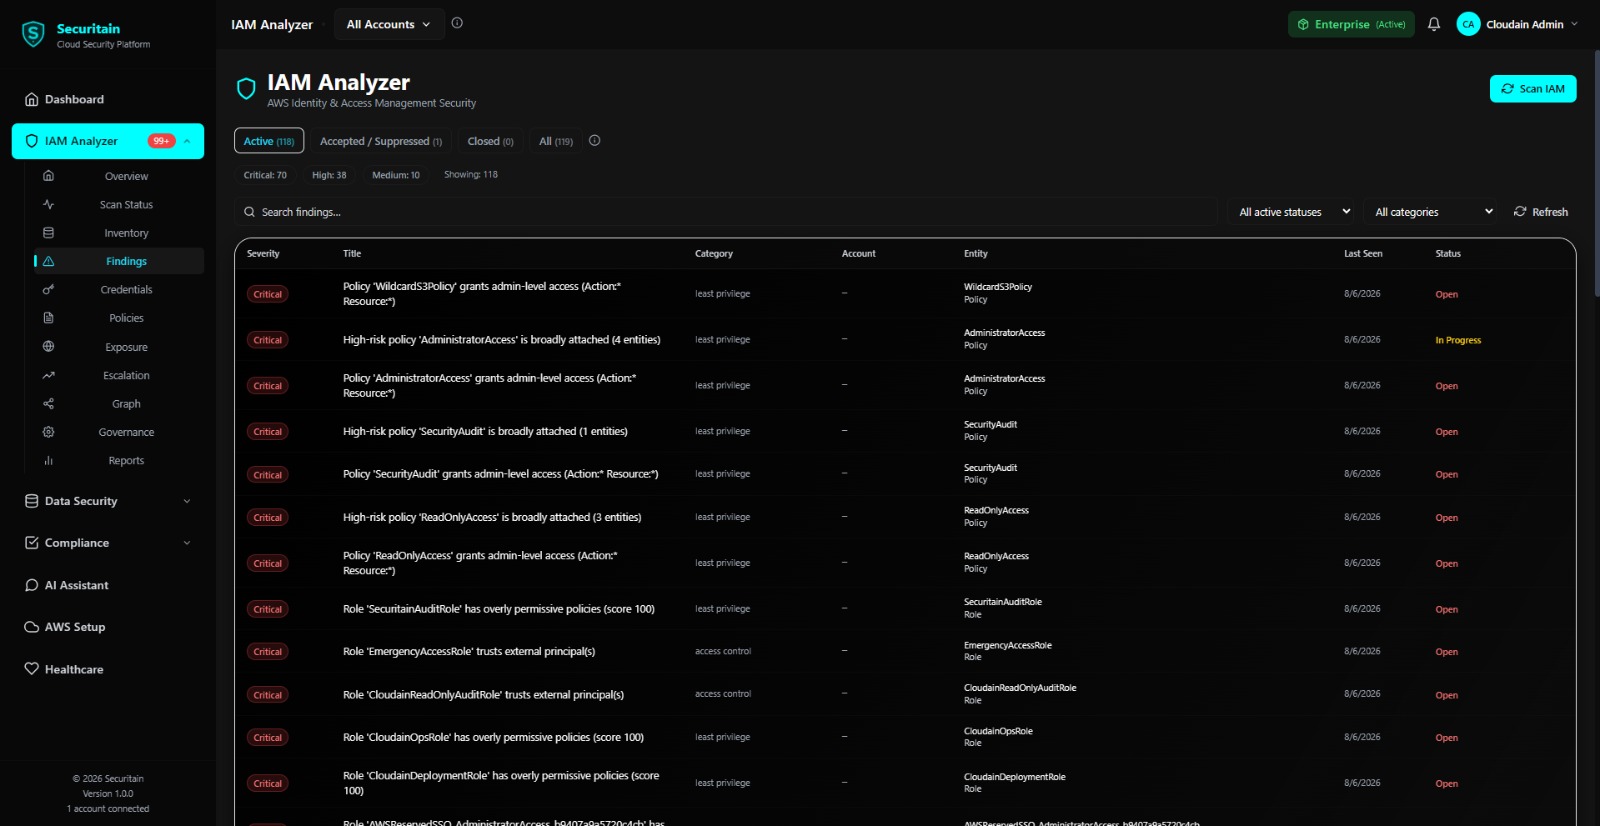
Task: Filter by Medium: 10 chip
Action: click(x=396, y=175)
